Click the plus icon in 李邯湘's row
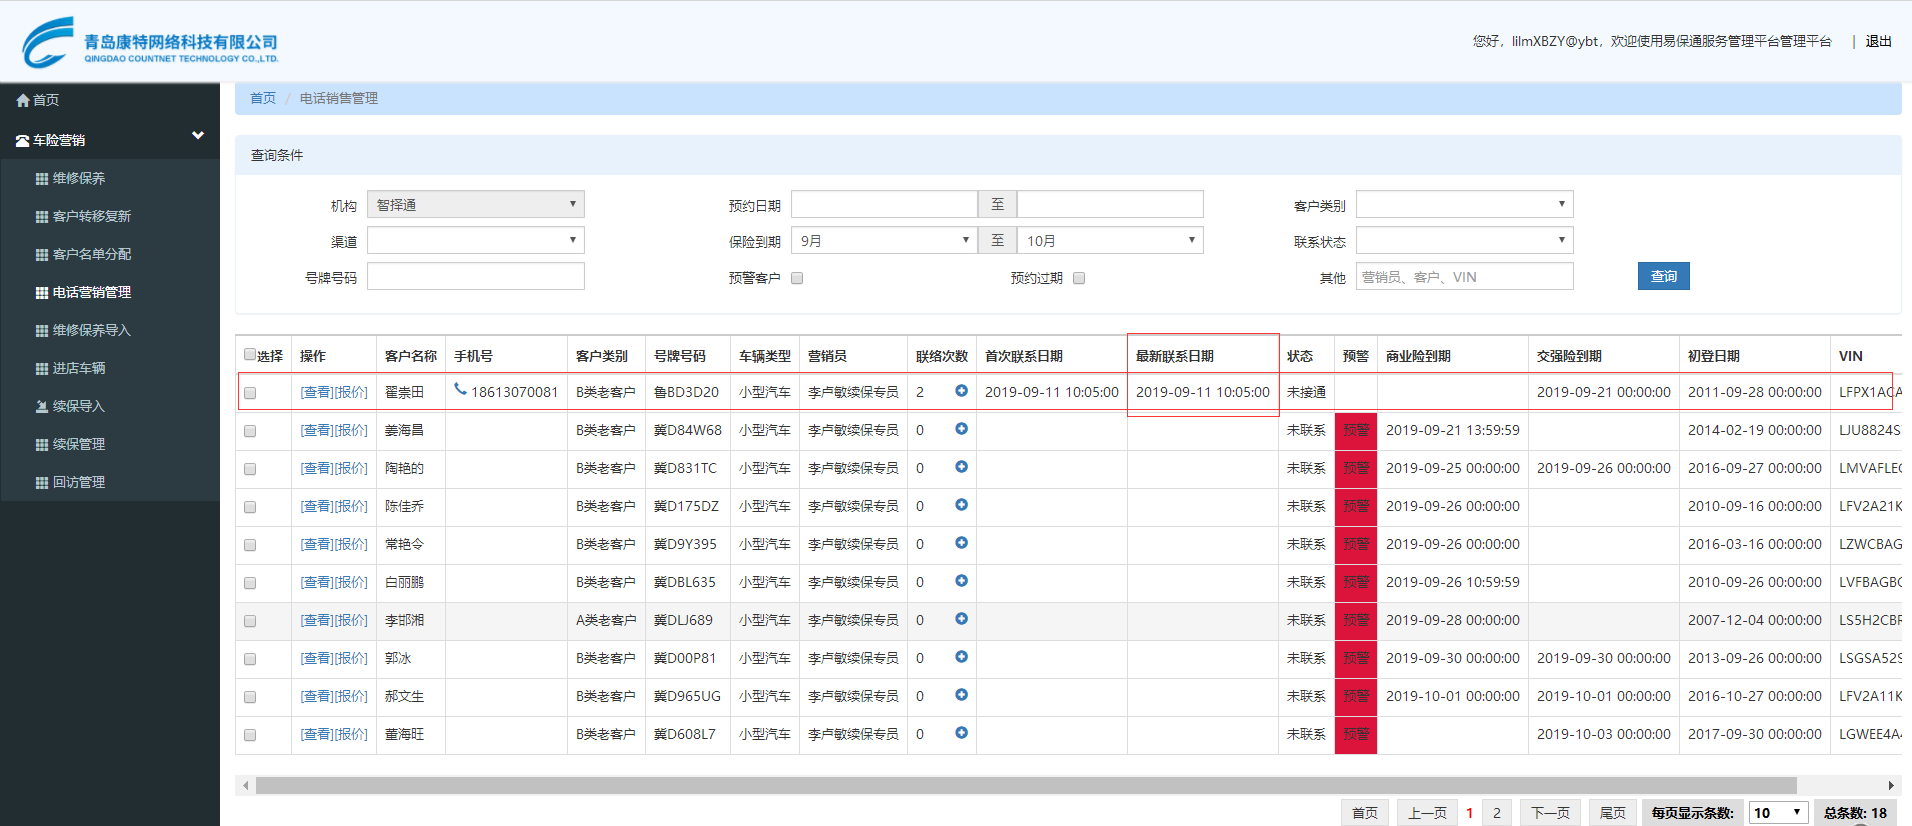1912x826 pixels. [x=961, y=619]
